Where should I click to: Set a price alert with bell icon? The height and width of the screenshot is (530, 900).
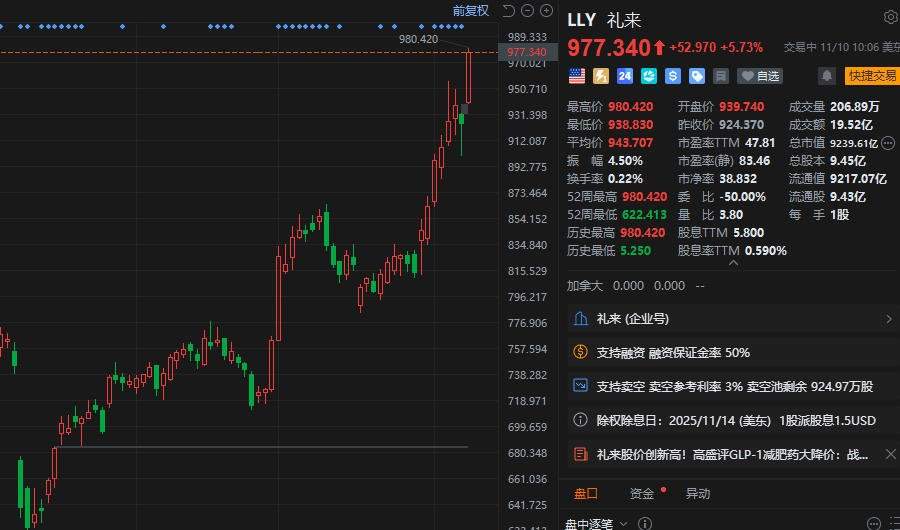[827, 76]
